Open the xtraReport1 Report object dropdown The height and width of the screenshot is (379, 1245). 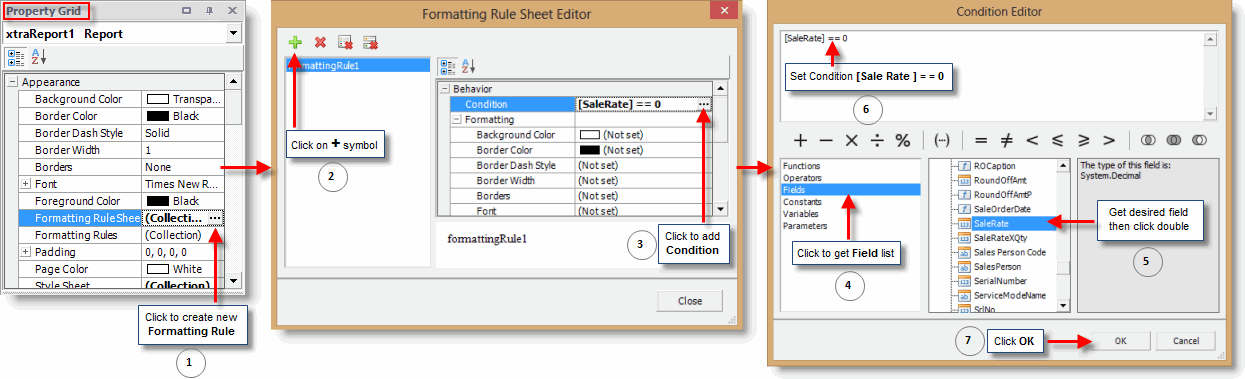(x=234, y=33)
